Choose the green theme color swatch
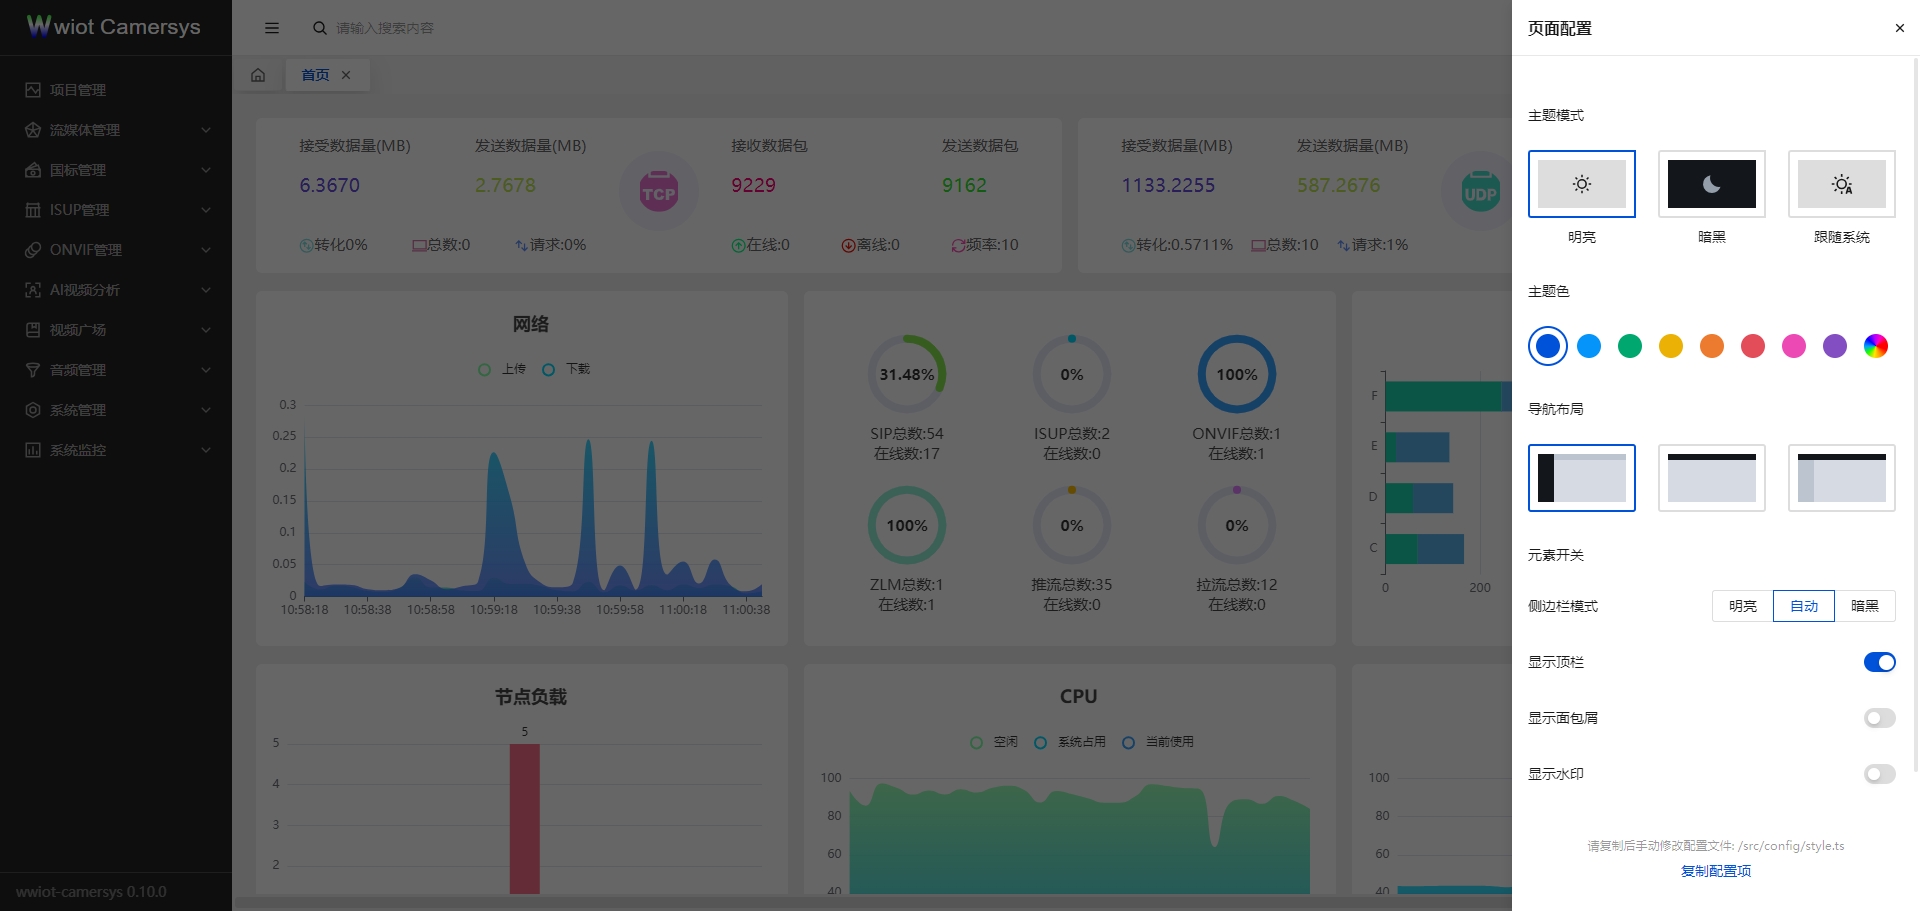 pyautogui.click(x=1630, y=346)
